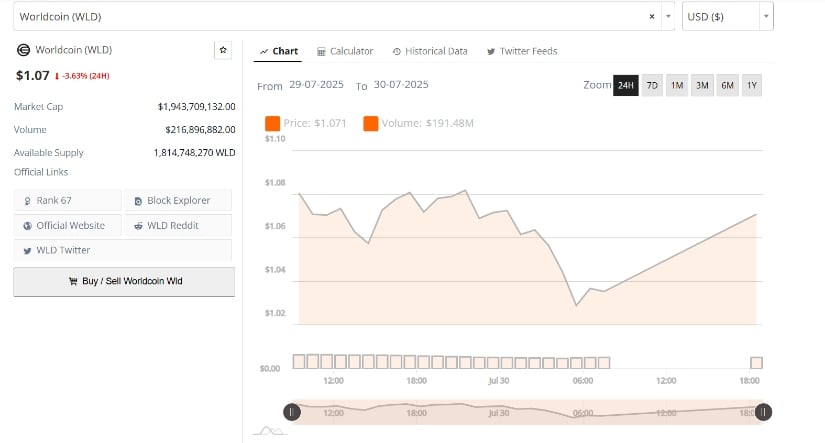The image size is (825, 443).
Task: Click the Market Cap label
Action: pos(38,106)
